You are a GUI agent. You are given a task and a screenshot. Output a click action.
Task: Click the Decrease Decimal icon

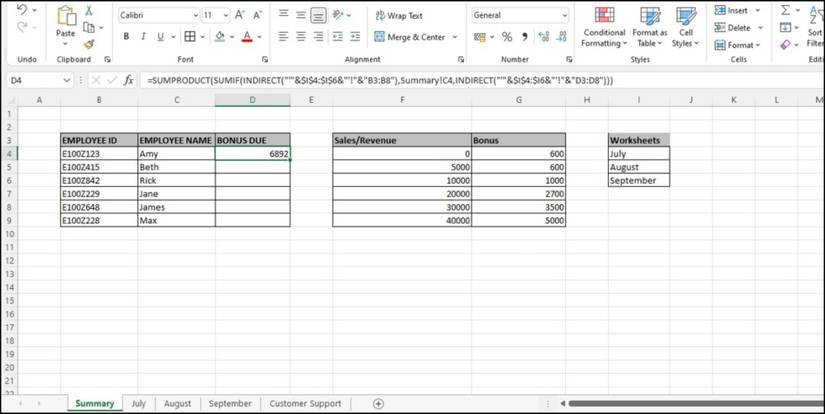561,37
